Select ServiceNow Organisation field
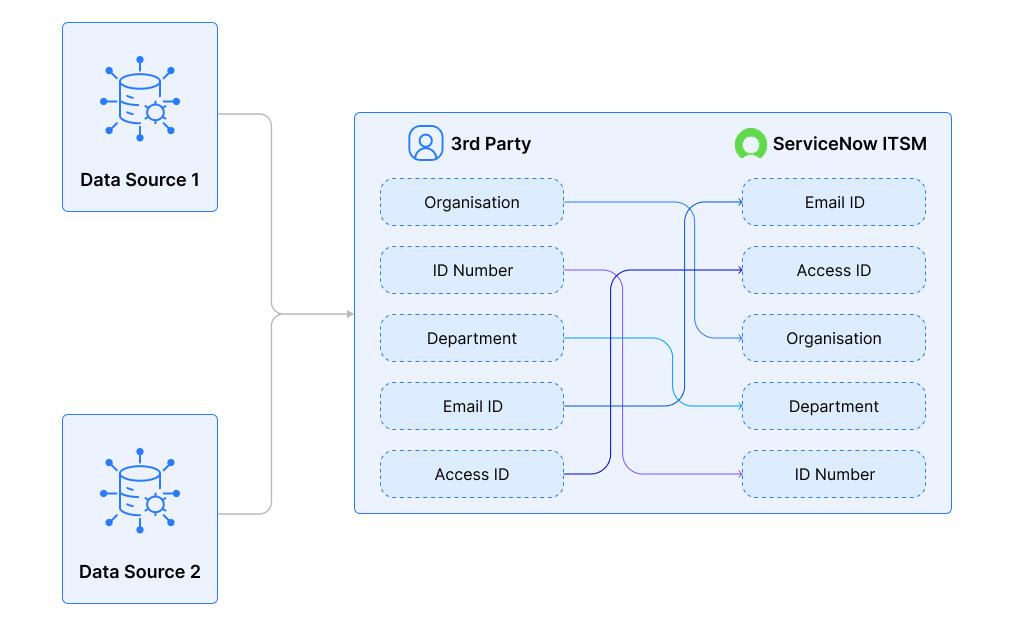 point(834,338)
